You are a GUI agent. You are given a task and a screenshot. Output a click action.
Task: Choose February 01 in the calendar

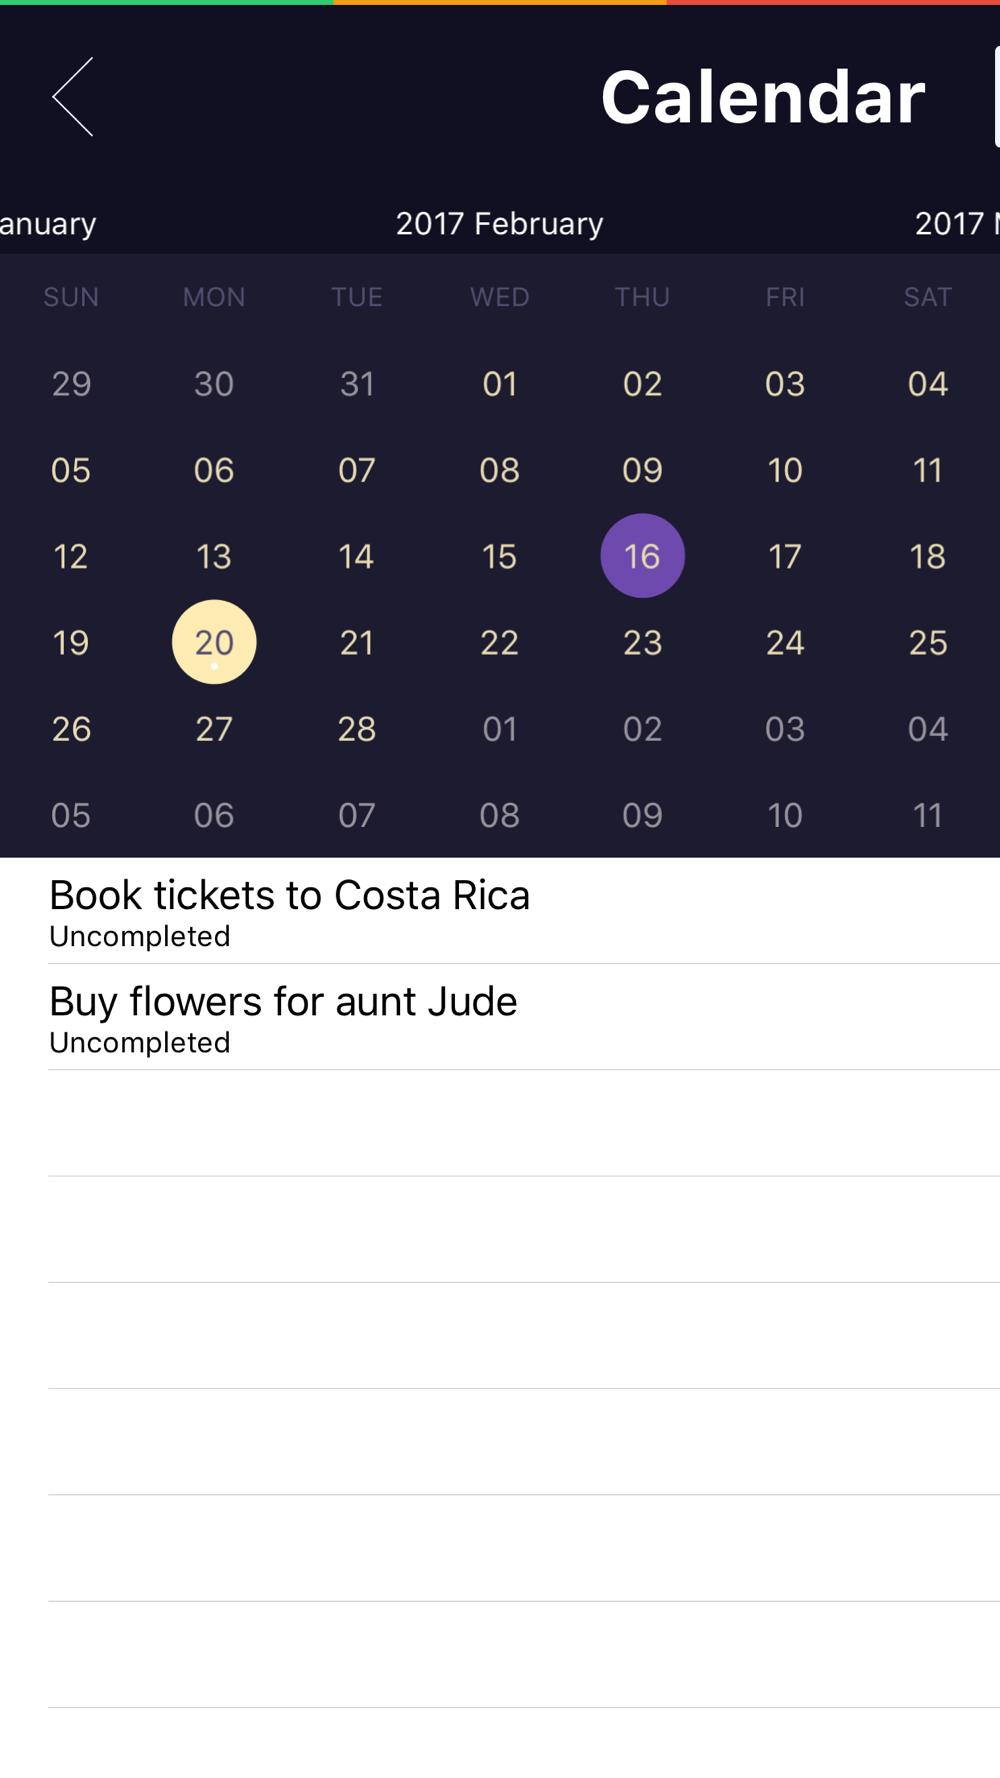[499, 384]
